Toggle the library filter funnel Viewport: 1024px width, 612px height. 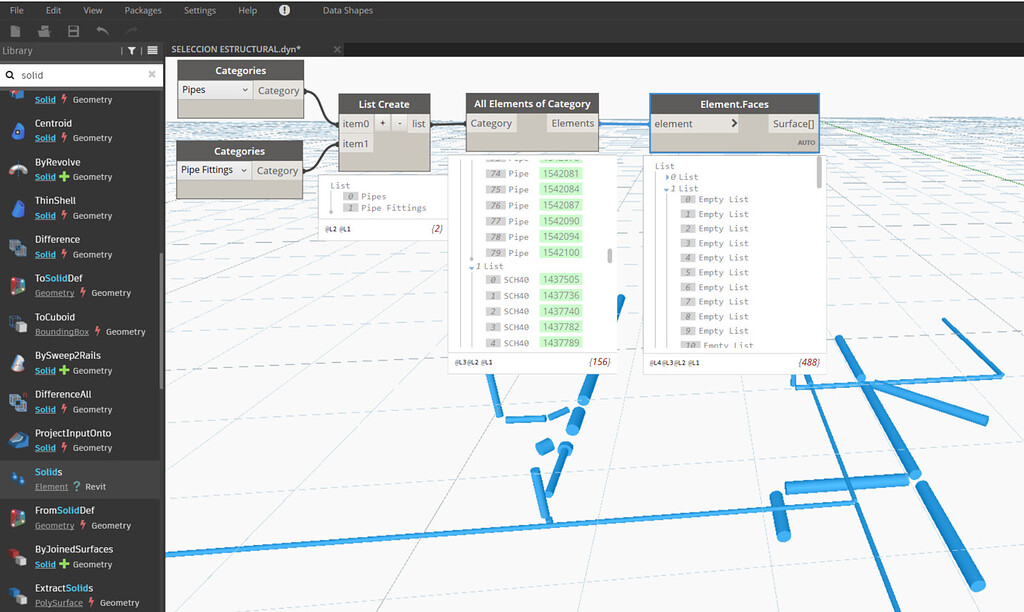click(131, 49)
